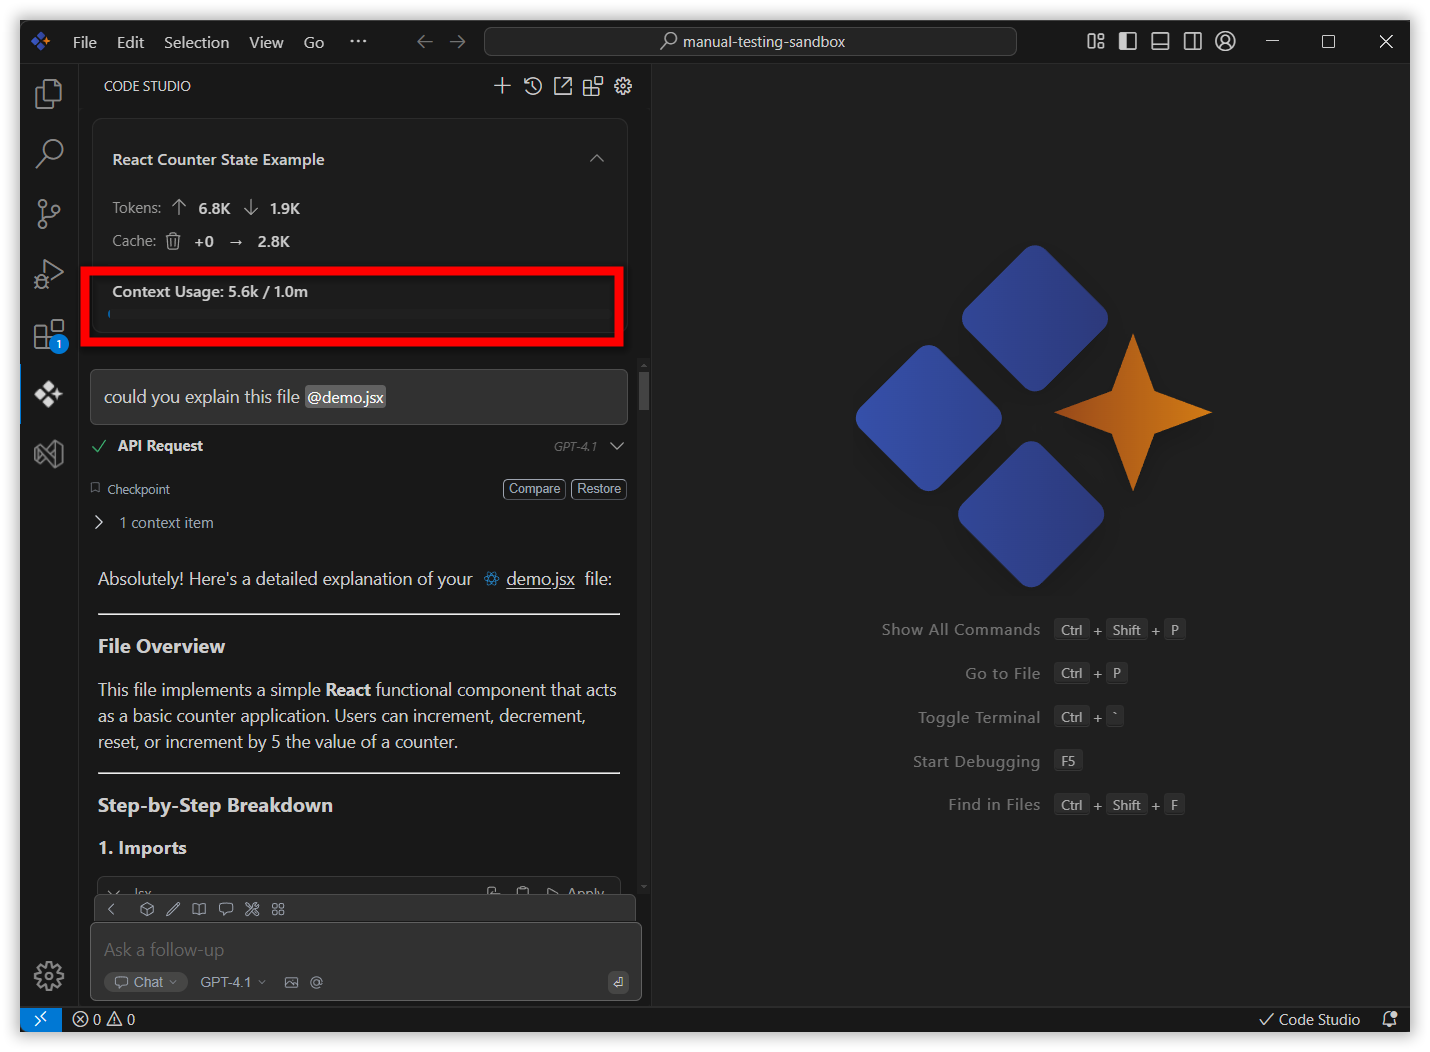Click the Restore checkpoint button
The width and height of the screenshot is (1430, 1052).
point(599,489)
